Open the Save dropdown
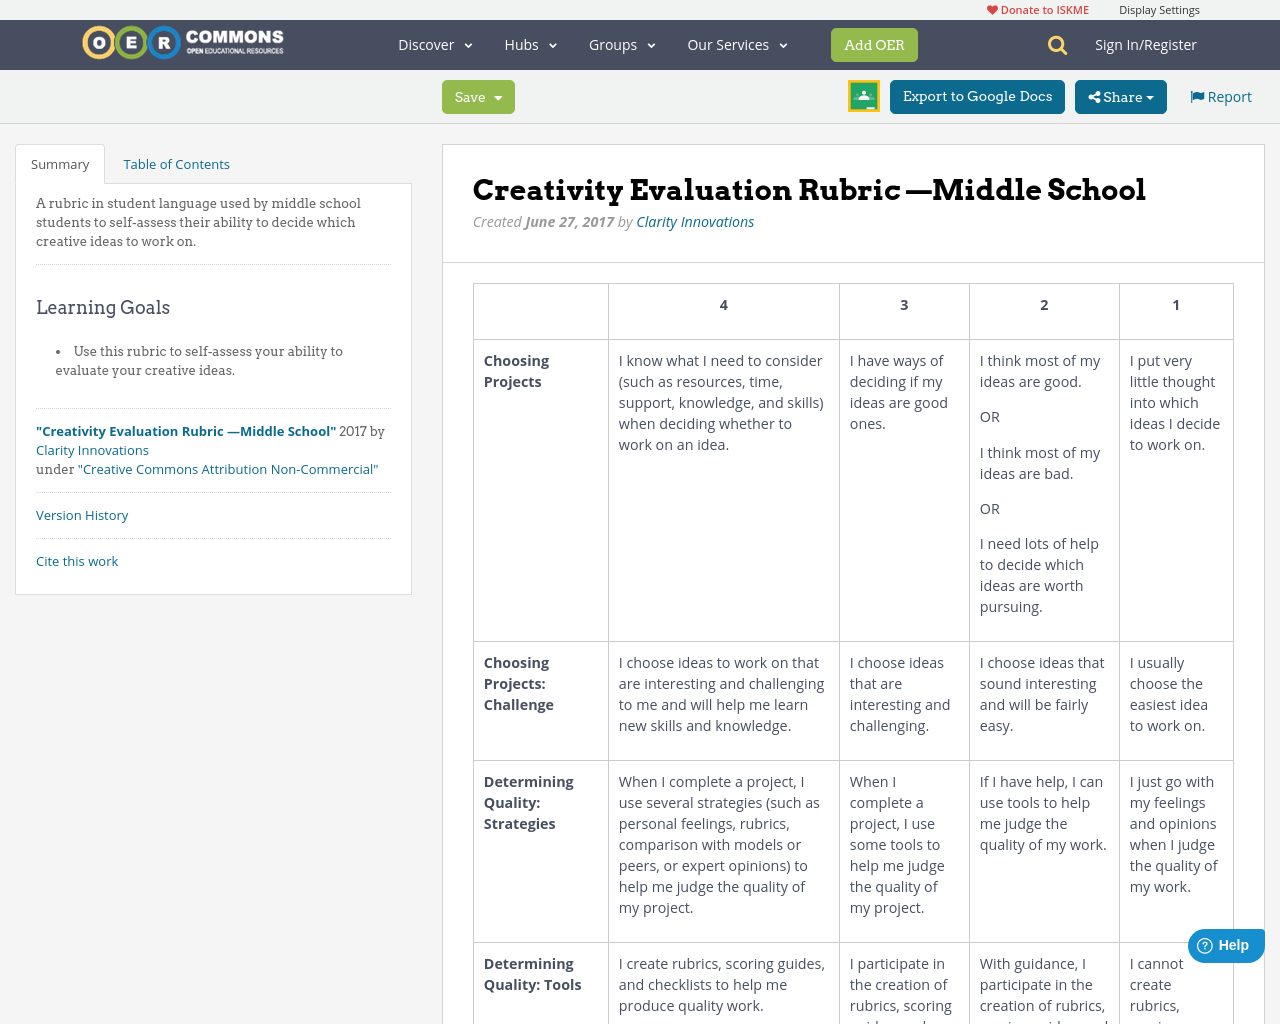 [x=478, y=96]
